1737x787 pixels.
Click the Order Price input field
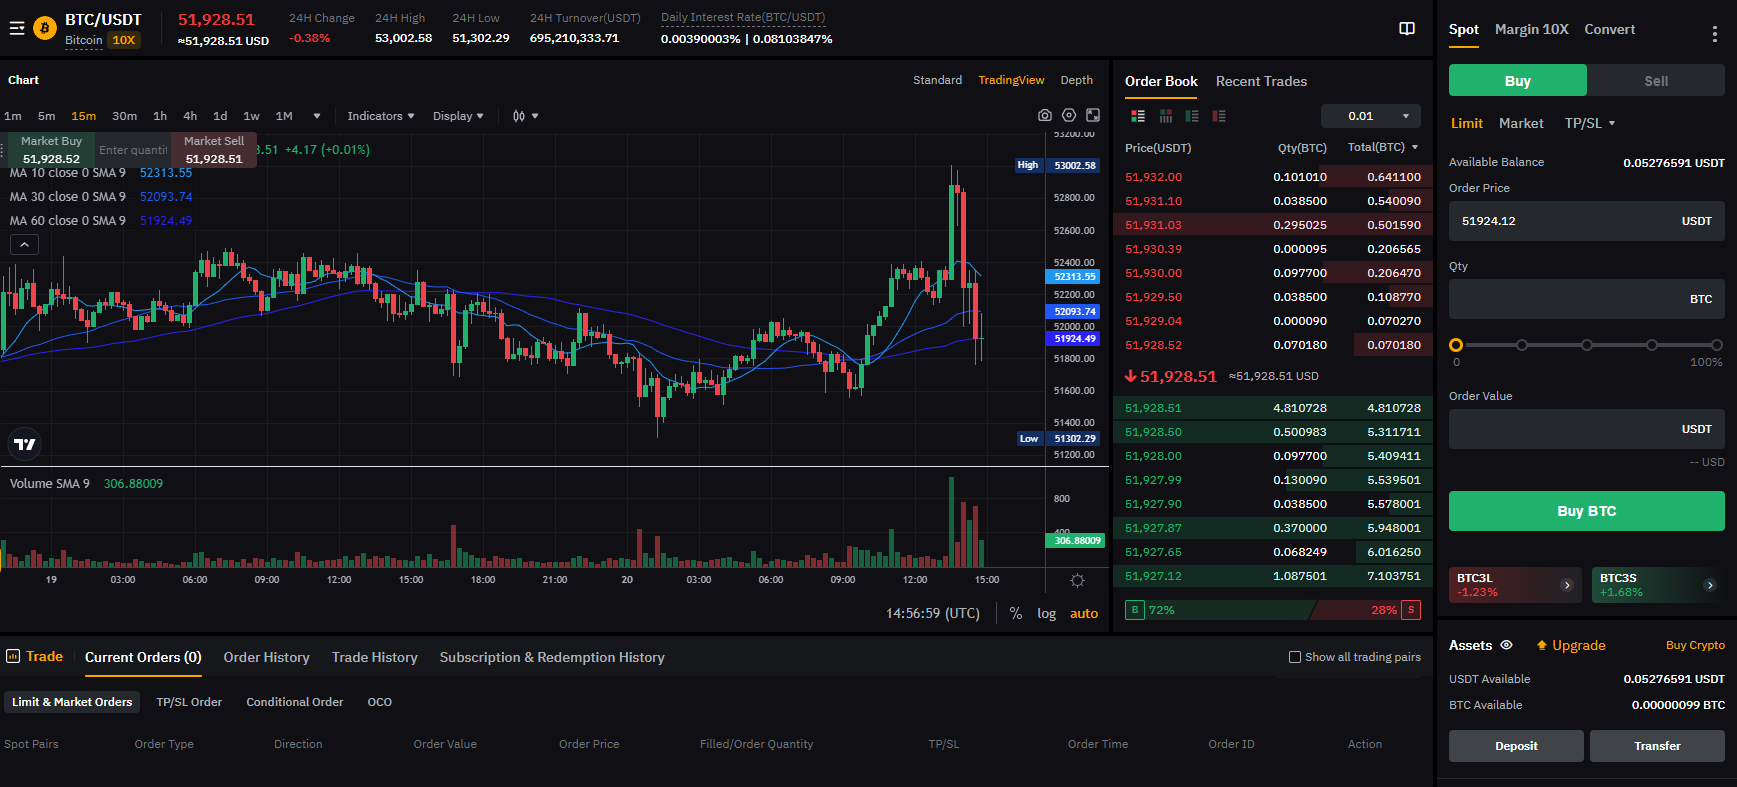1586,221
